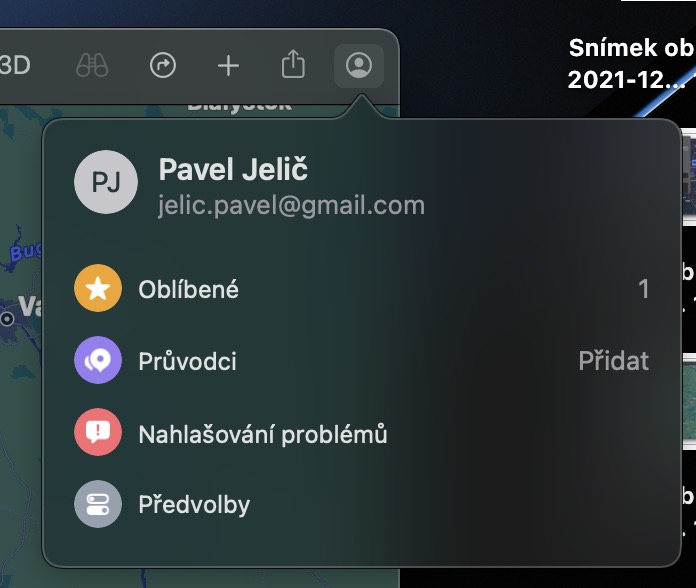Click the name Pavel Jelič
Screen dimensions: 696x588
click(x=233, y=169)
